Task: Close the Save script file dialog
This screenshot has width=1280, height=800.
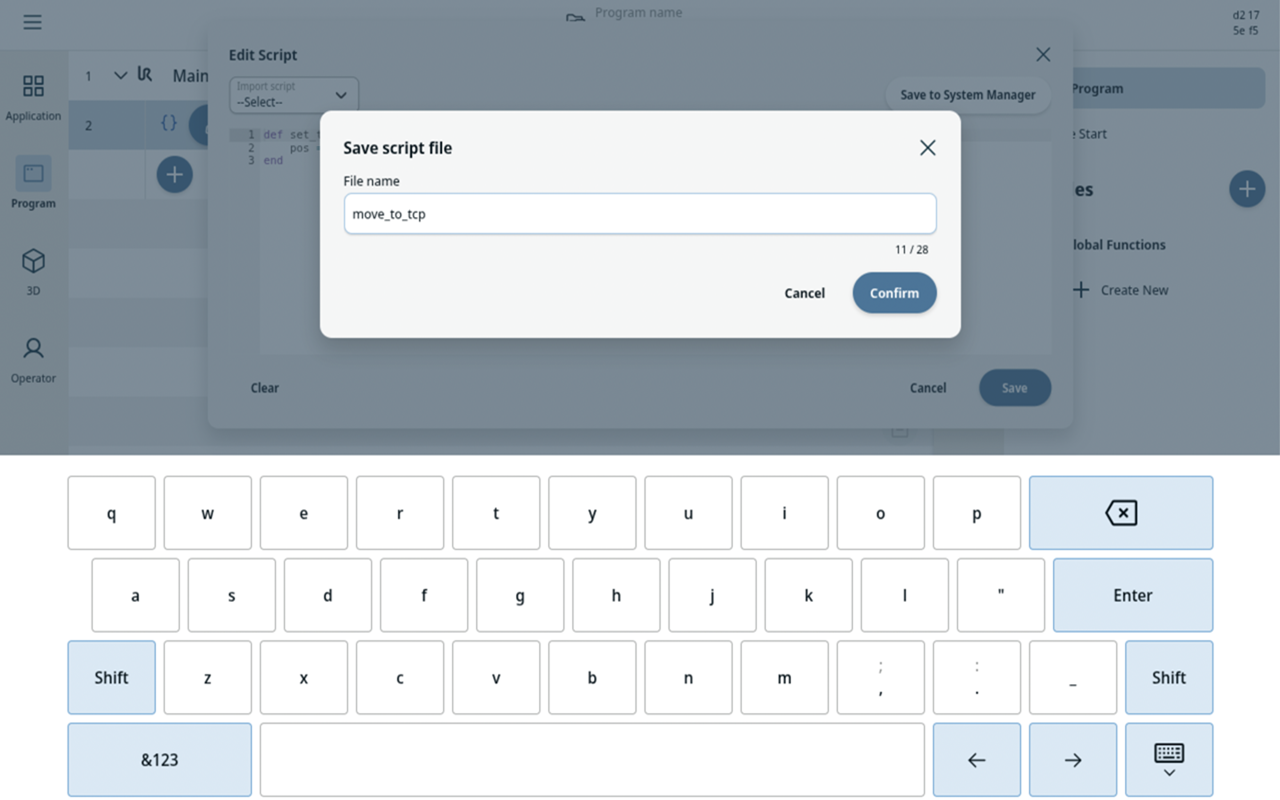Action: (x=927, y=148)
